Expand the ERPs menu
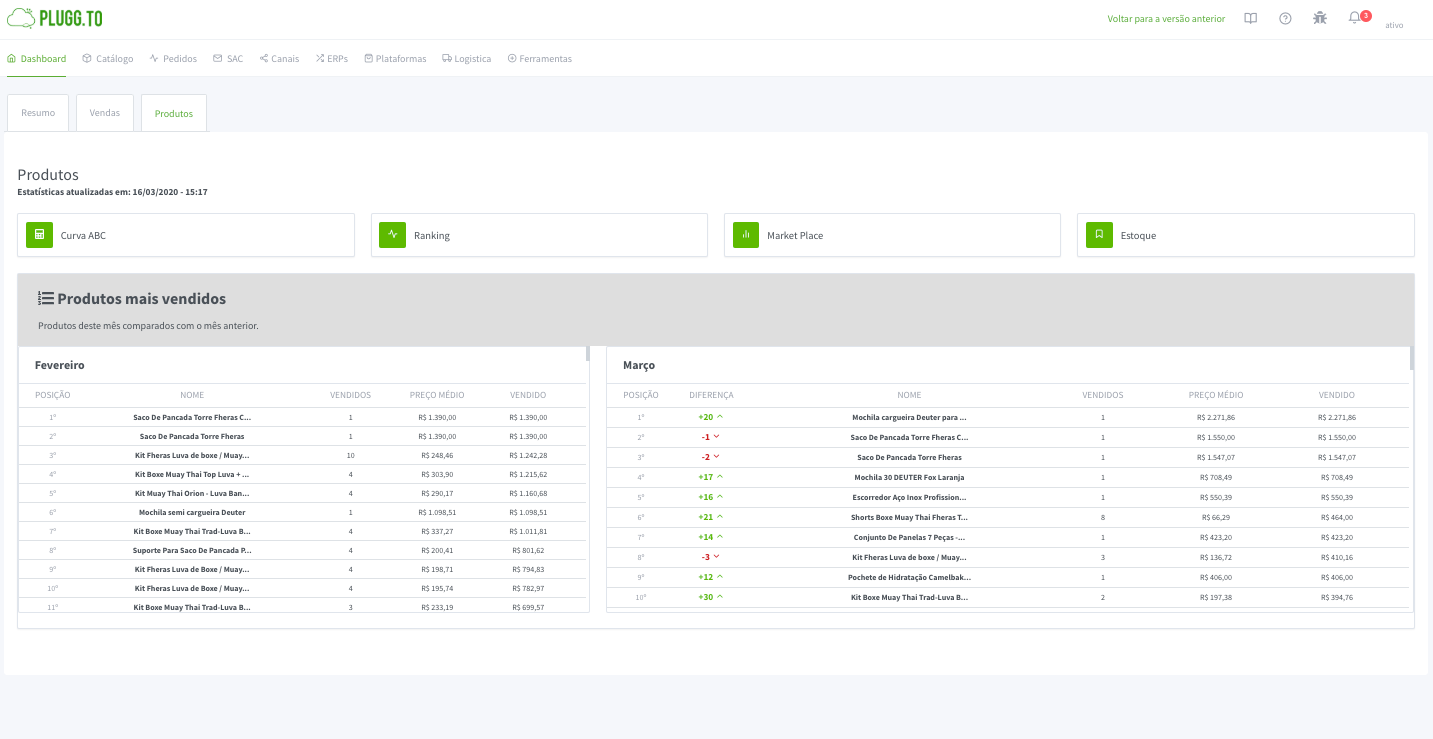Viewport: 1433px width, 739px height. (x=332, y=59)
